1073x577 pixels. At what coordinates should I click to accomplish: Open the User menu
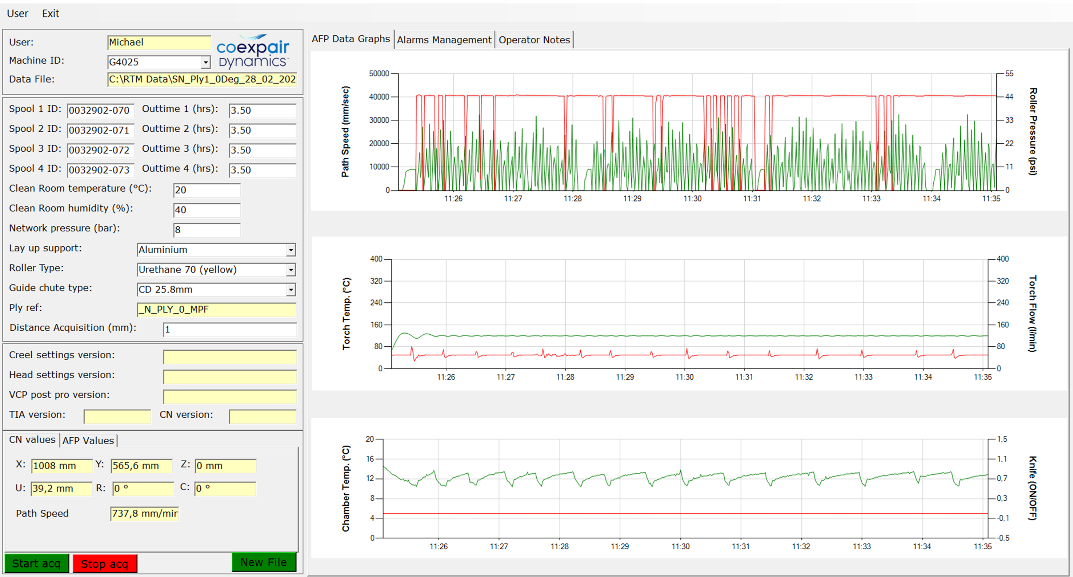17,13
